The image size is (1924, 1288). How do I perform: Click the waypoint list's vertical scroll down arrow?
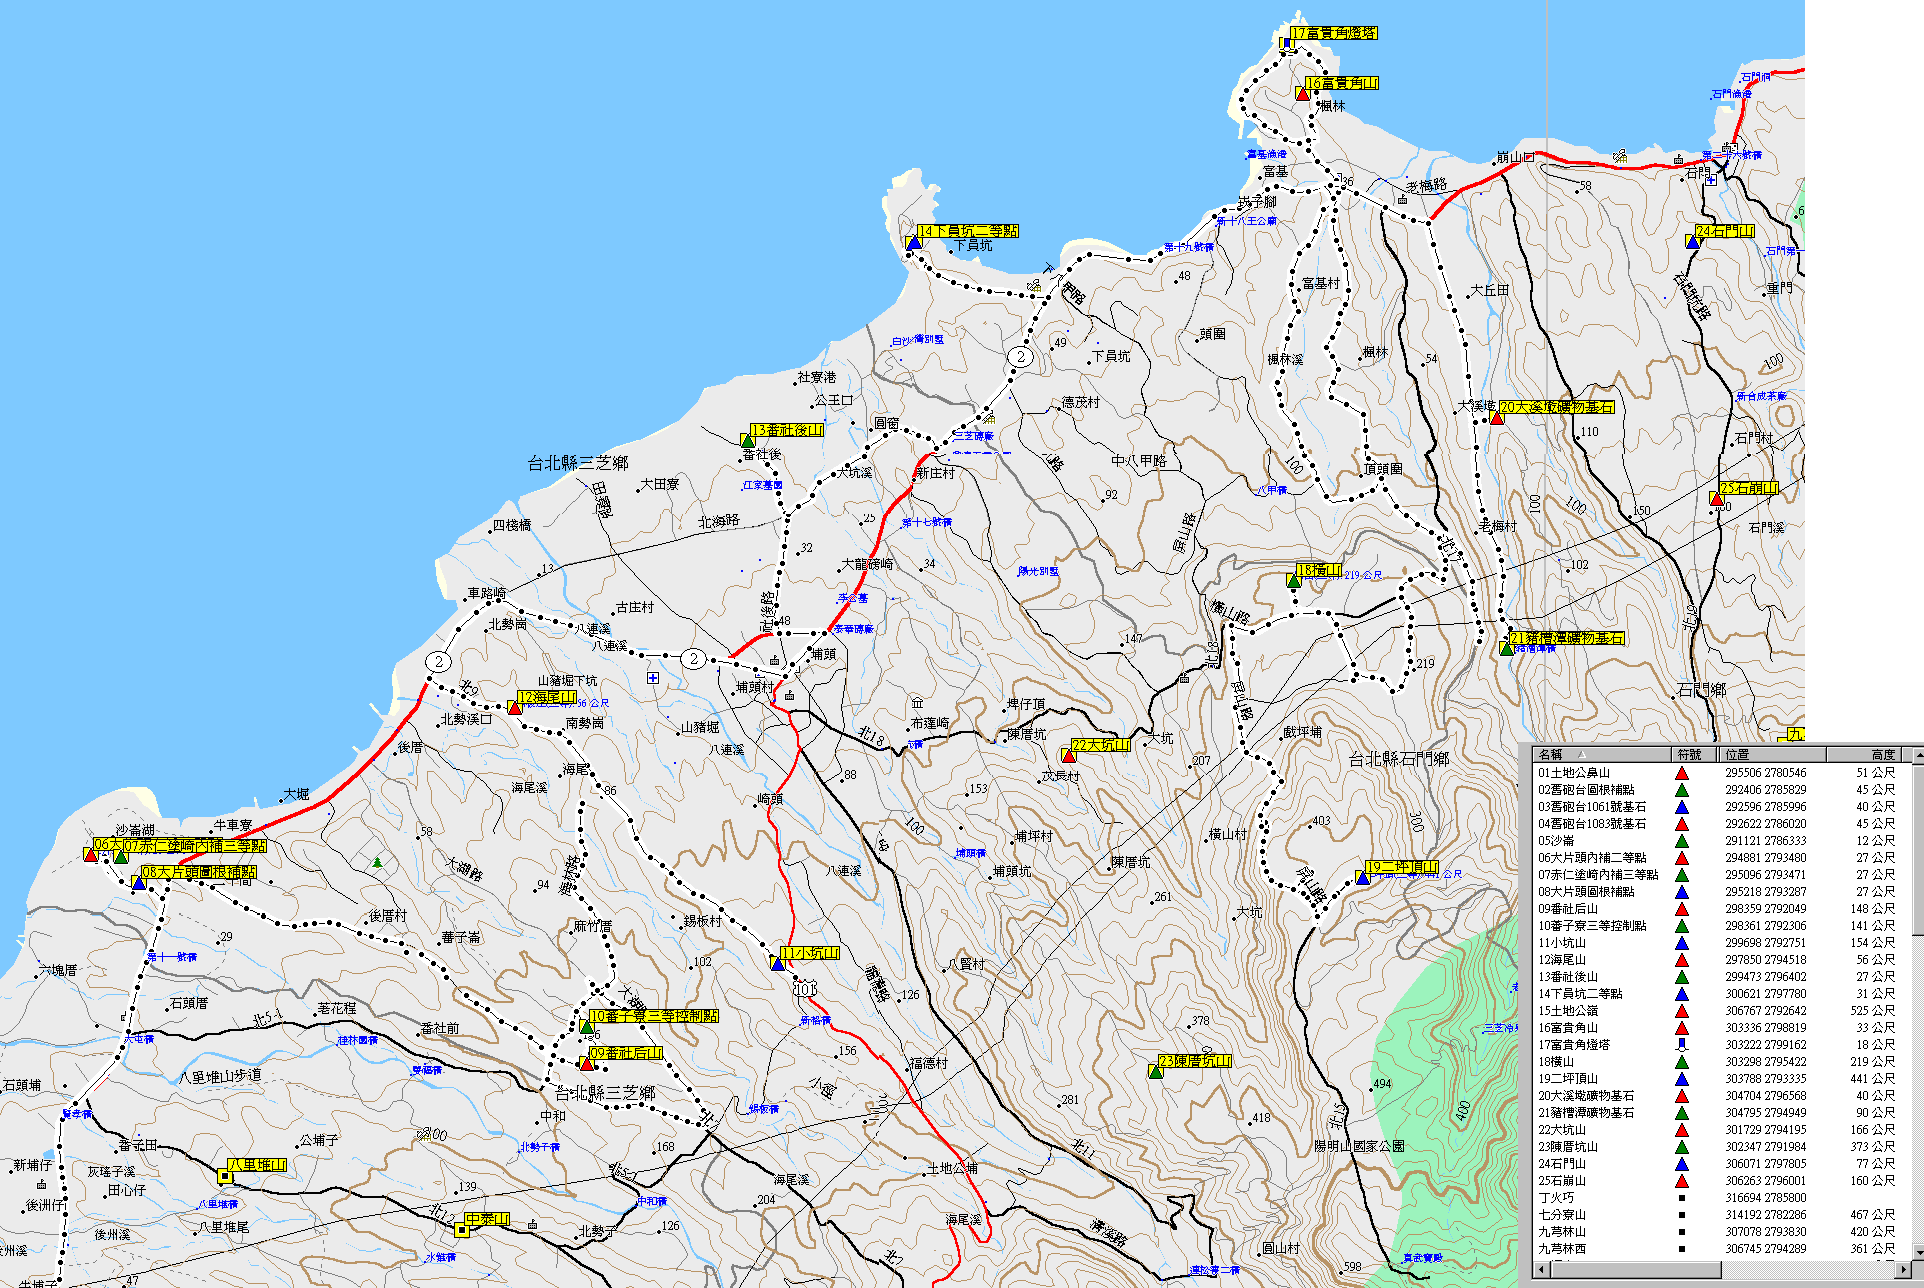tap(1918, 1254)
